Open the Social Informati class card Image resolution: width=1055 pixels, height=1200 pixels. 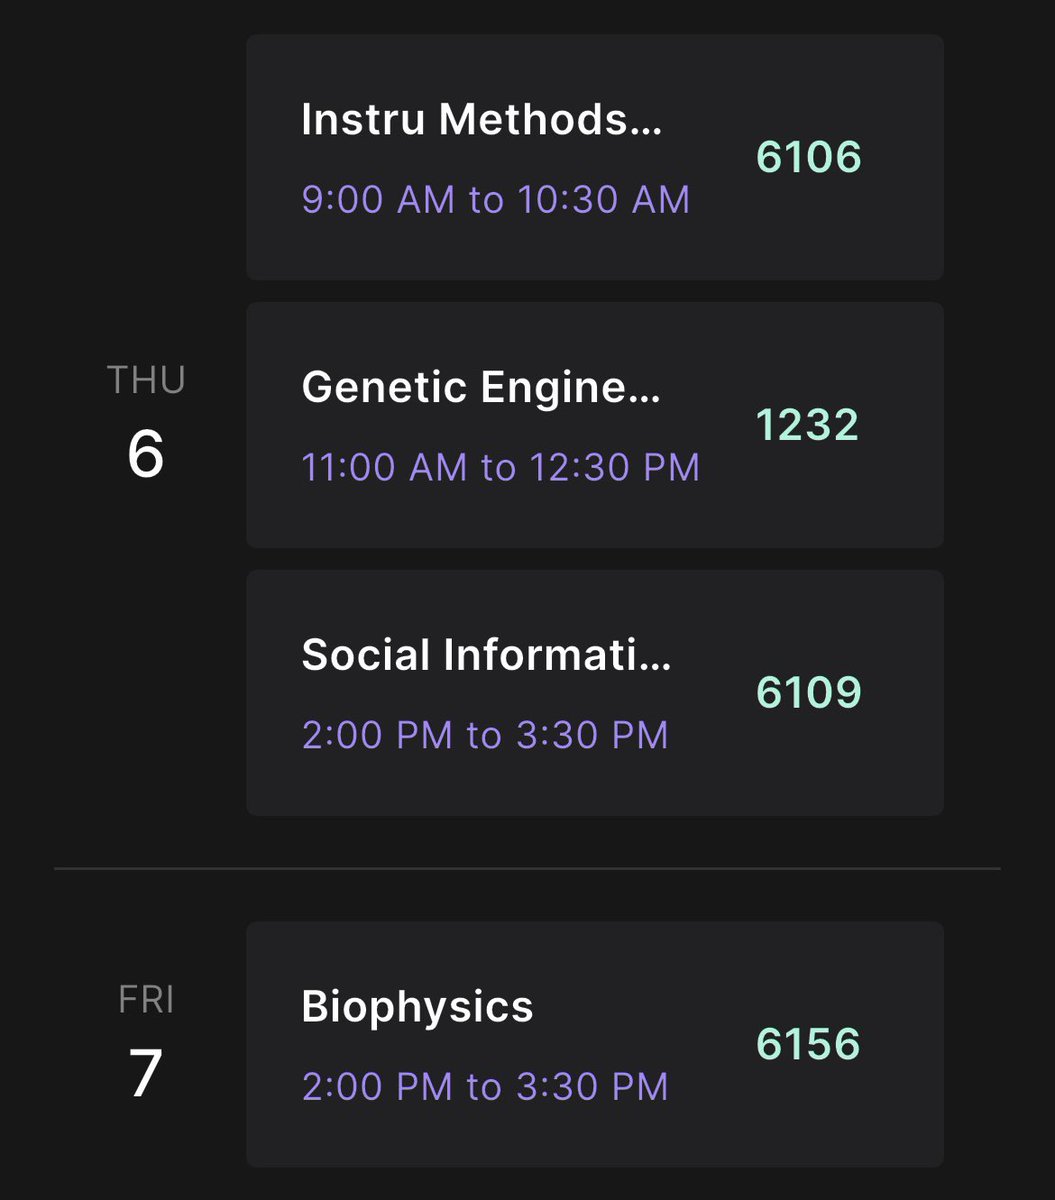595,693
